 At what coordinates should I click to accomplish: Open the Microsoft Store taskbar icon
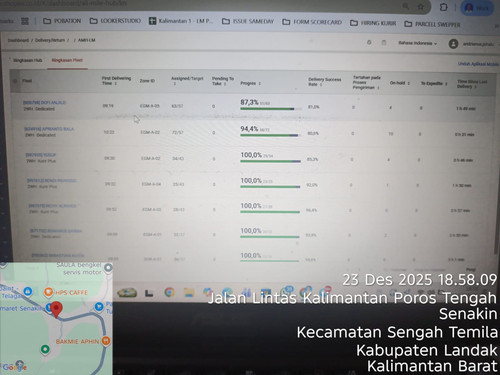click(x=266, y=292)
